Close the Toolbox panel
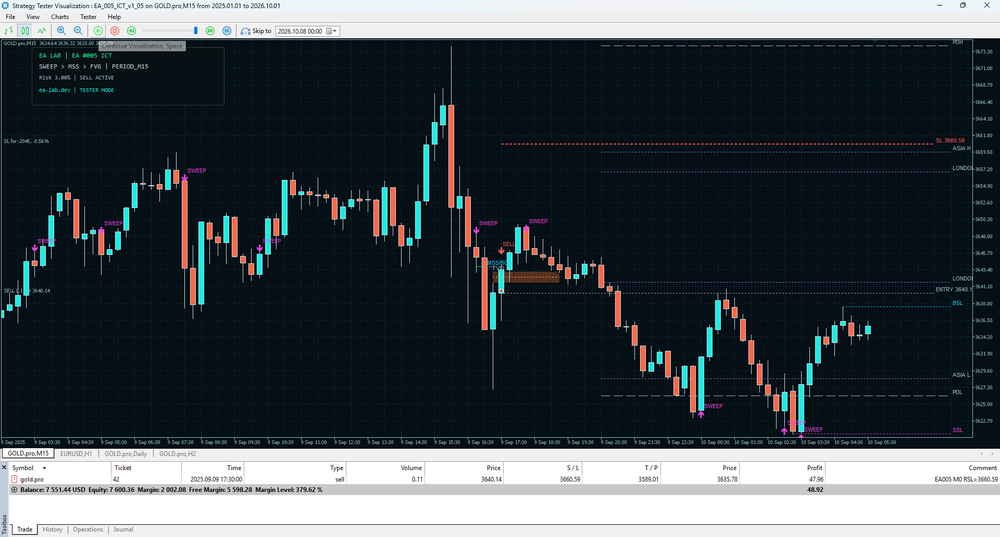This screenshot has height=537, width=1000. [4, 467]
